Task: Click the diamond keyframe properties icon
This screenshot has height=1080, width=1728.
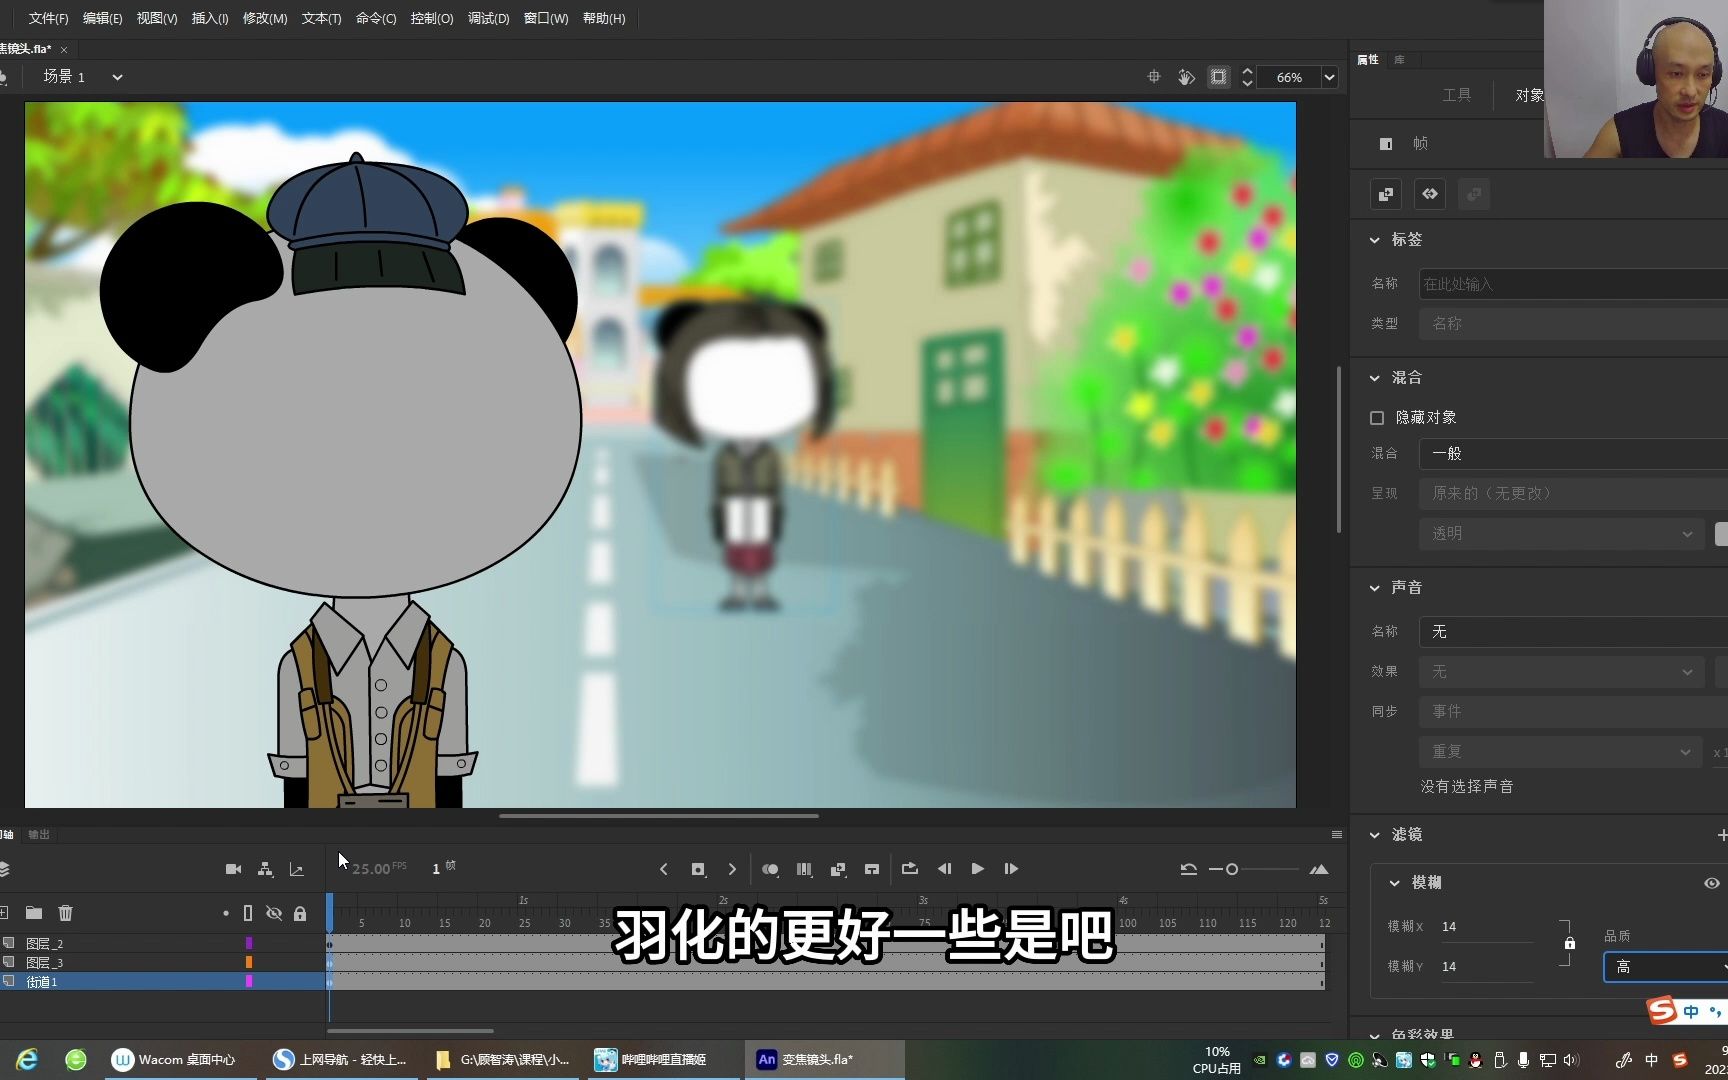Action: coord(1430,194)
